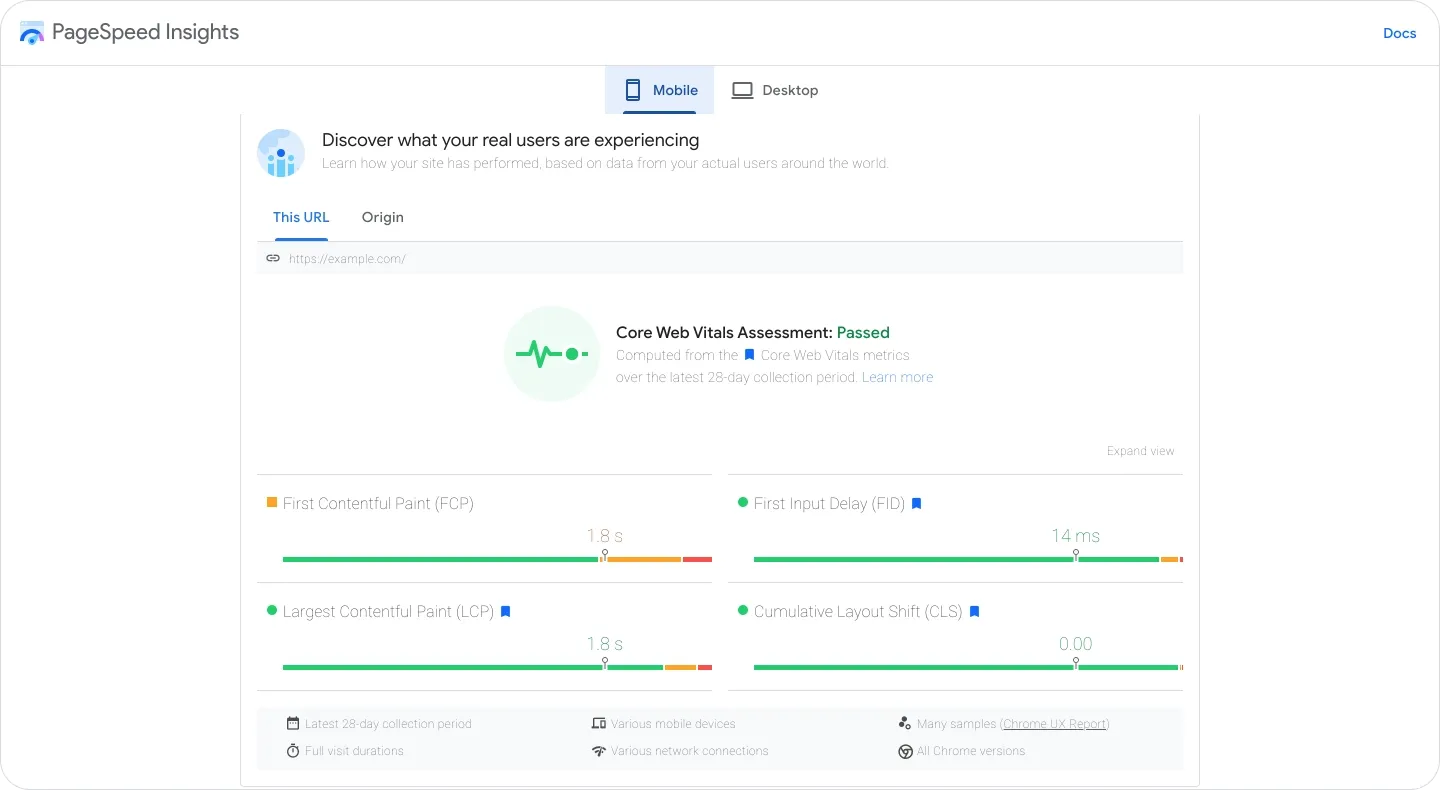Viewport: 1440px width, 790px height.
Task: Click the orange square FCP status icon
Action: [272, 502]
